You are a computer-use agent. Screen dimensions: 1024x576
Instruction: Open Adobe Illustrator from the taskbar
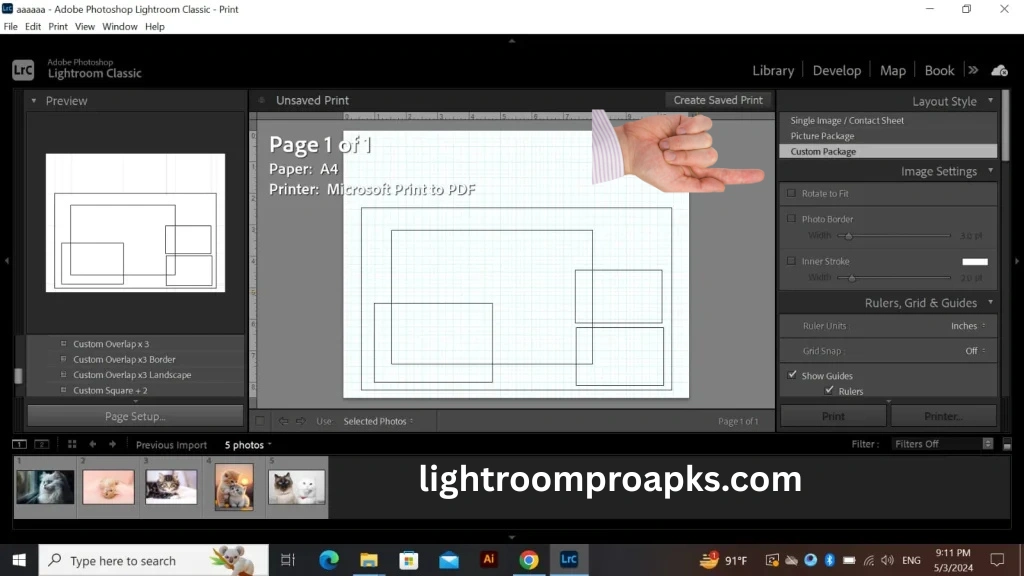[489, 560]
